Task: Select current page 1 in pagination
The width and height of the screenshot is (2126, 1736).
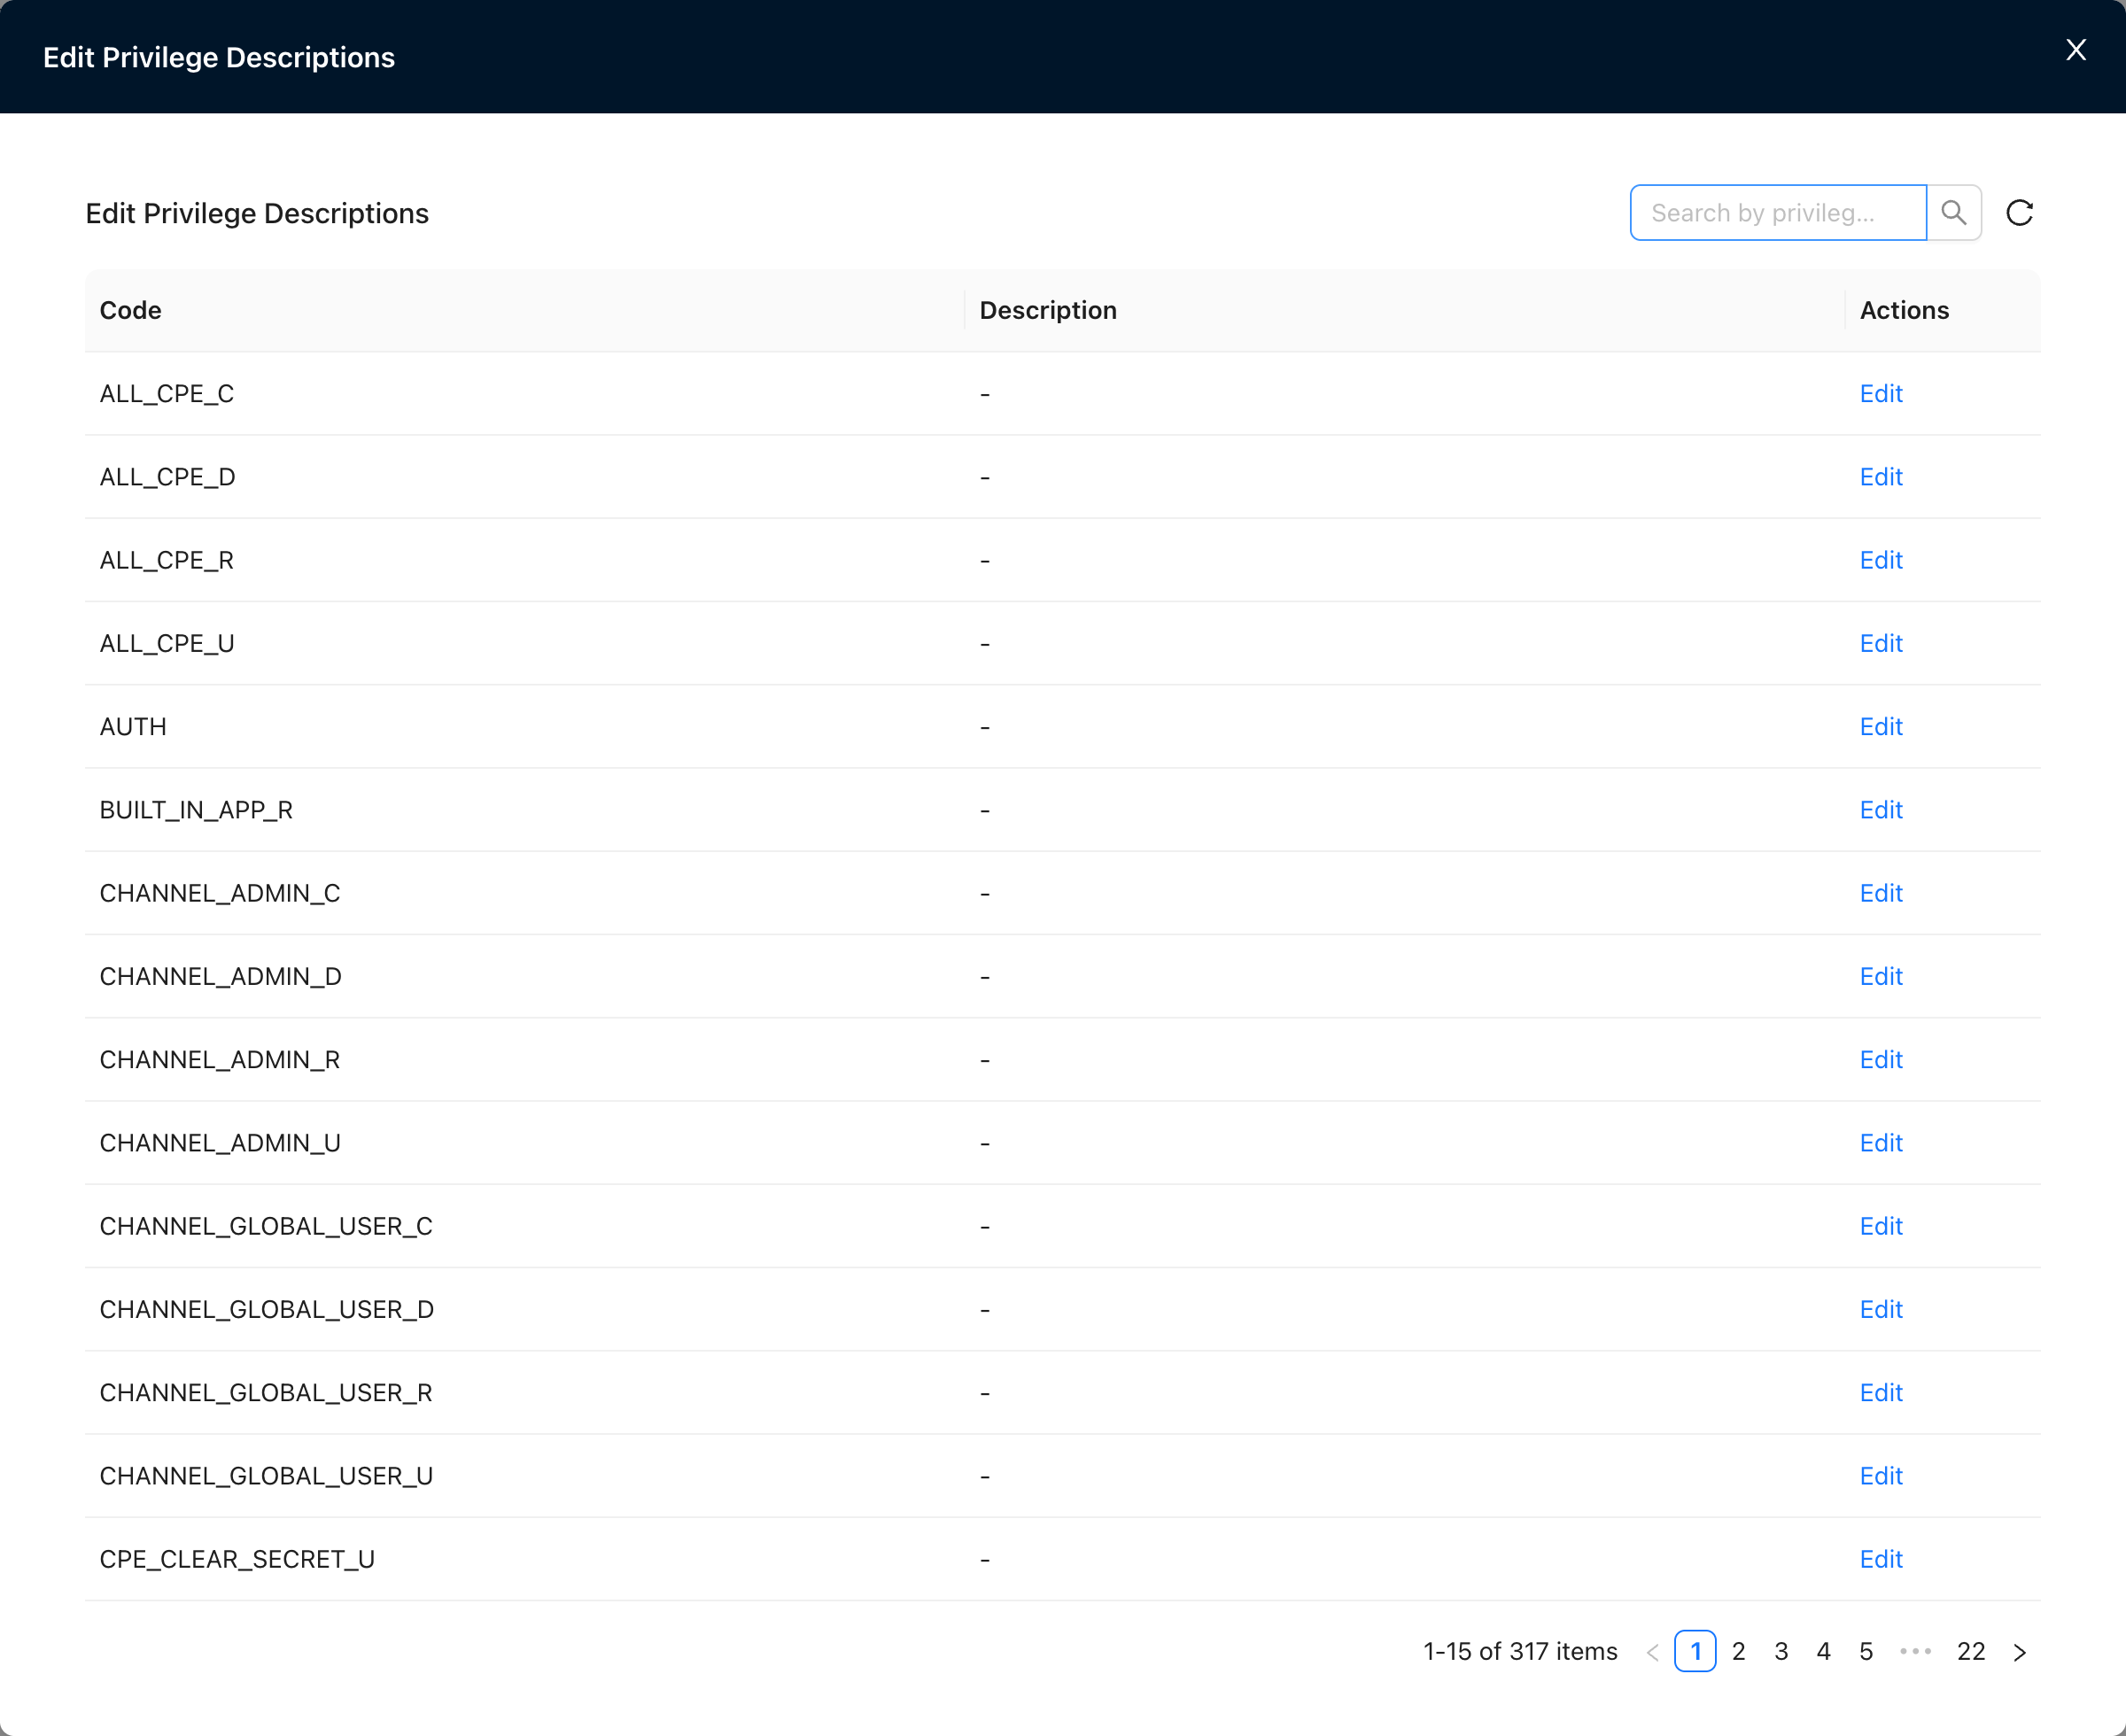Action: click(1696, 1651)
